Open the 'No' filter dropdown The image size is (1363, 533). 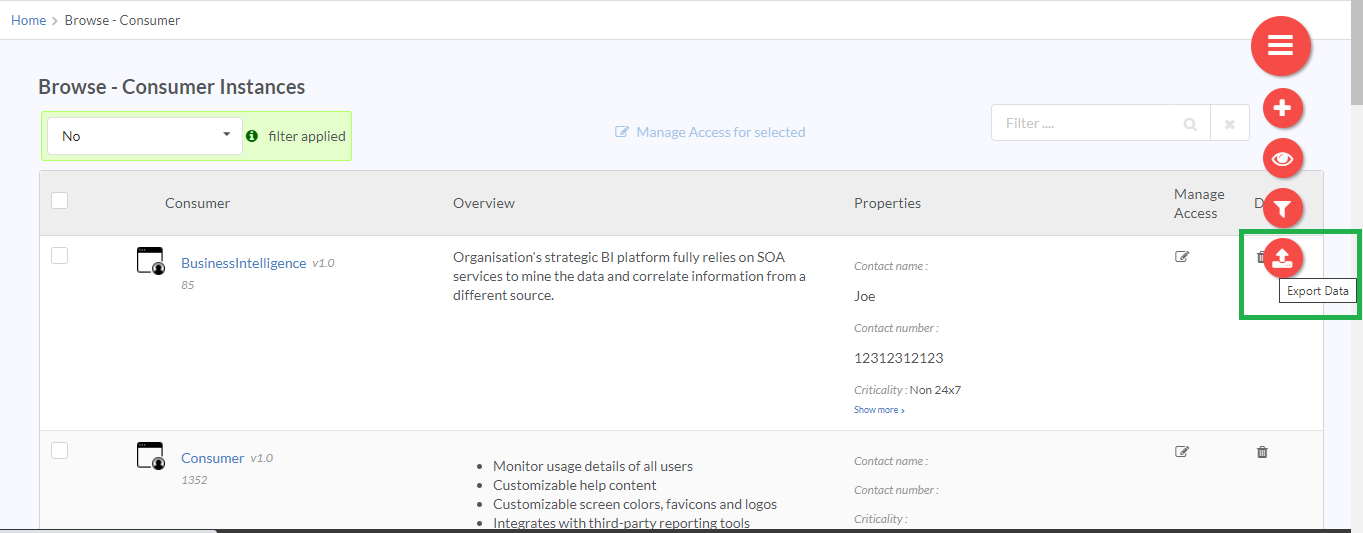click(145, 136)
